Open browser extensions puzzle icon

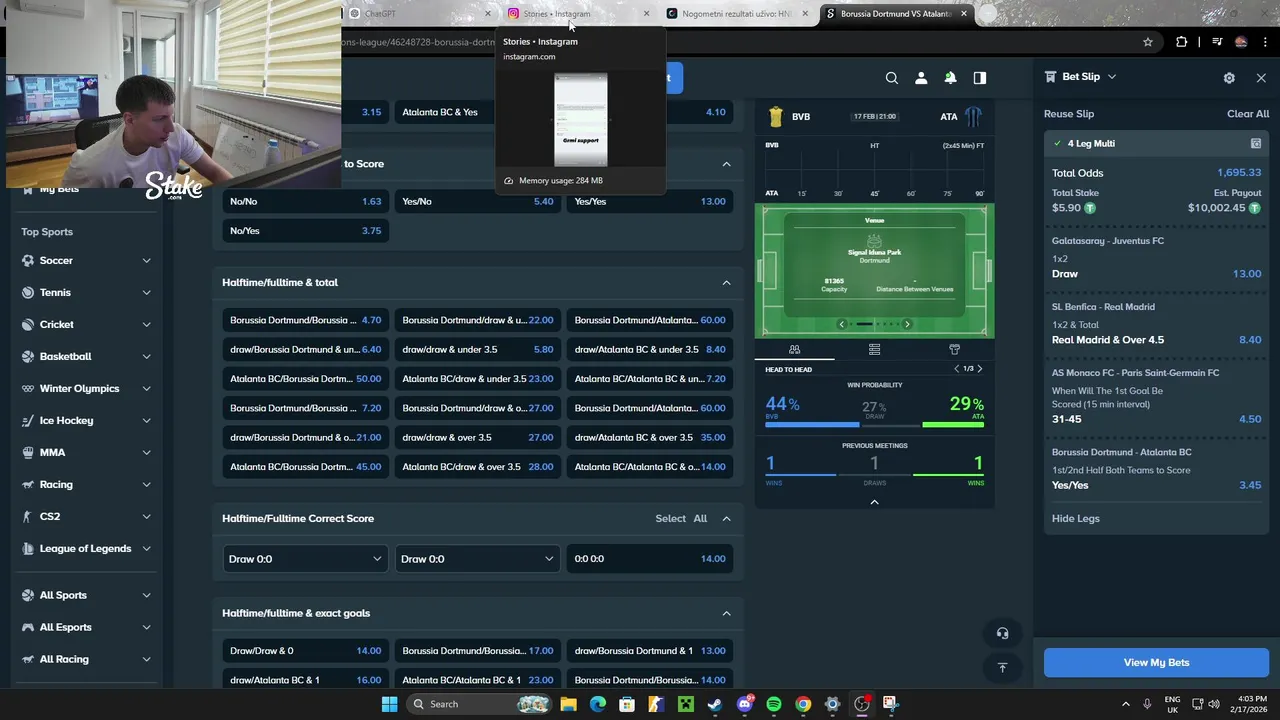coord(1182,42)
